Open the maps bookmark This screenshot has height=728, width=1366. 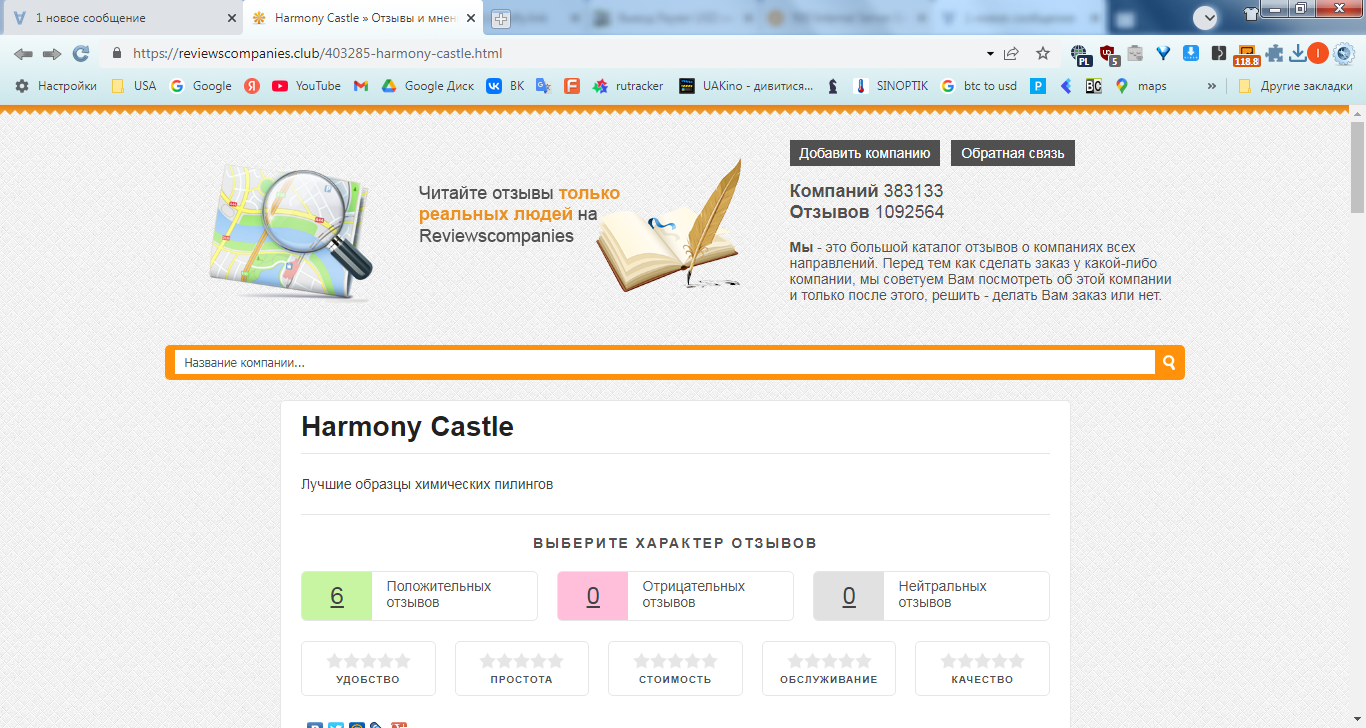click(1141, 86)
